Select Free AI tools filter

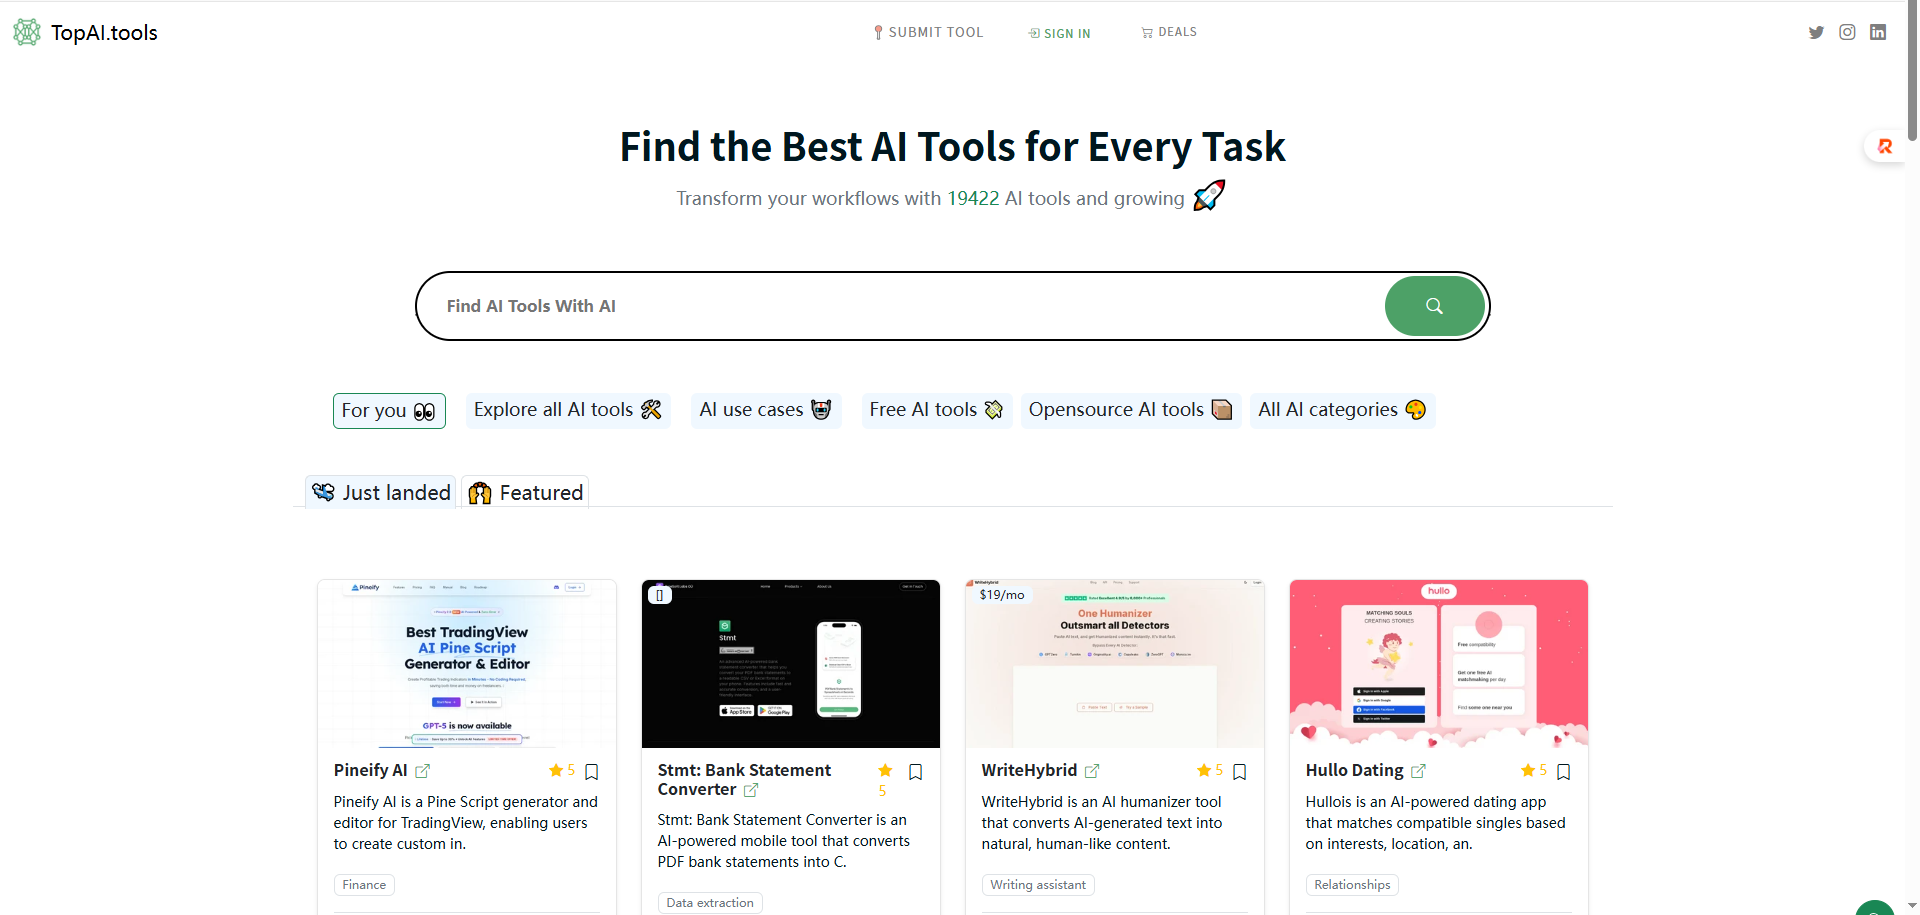tap(937, 410)
